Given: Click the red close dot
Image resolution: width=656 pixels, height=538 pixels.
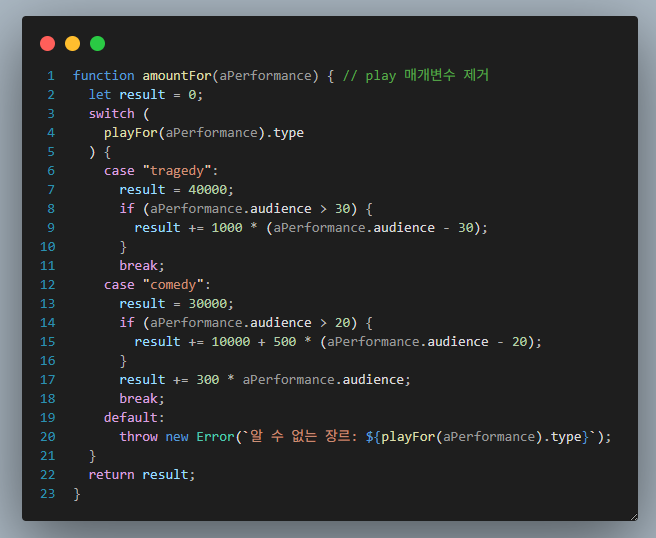Looking at the screenshot, I should 47,44.
